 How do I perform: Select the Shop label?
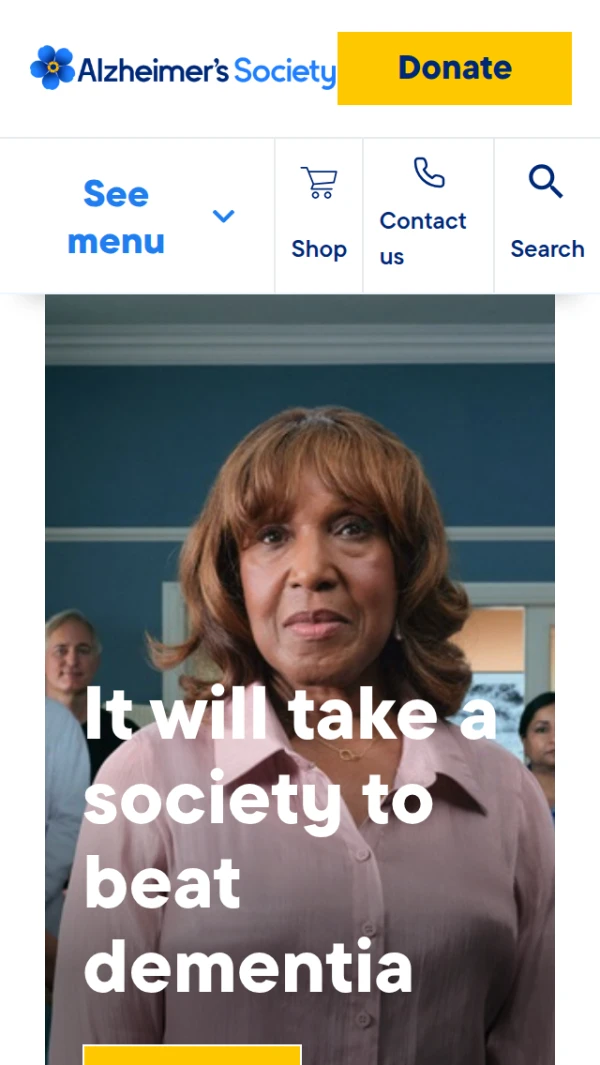319,249
